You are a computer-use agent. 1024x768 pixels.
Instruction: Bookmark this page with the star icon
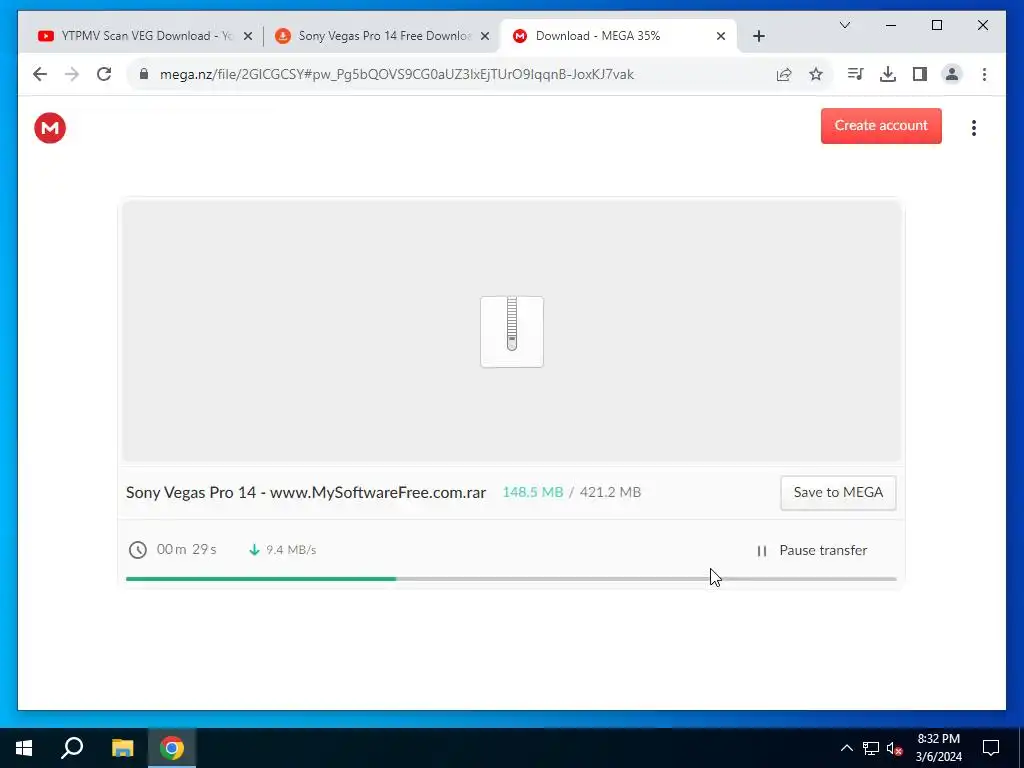pyautogui.click(x=816, y=74)
